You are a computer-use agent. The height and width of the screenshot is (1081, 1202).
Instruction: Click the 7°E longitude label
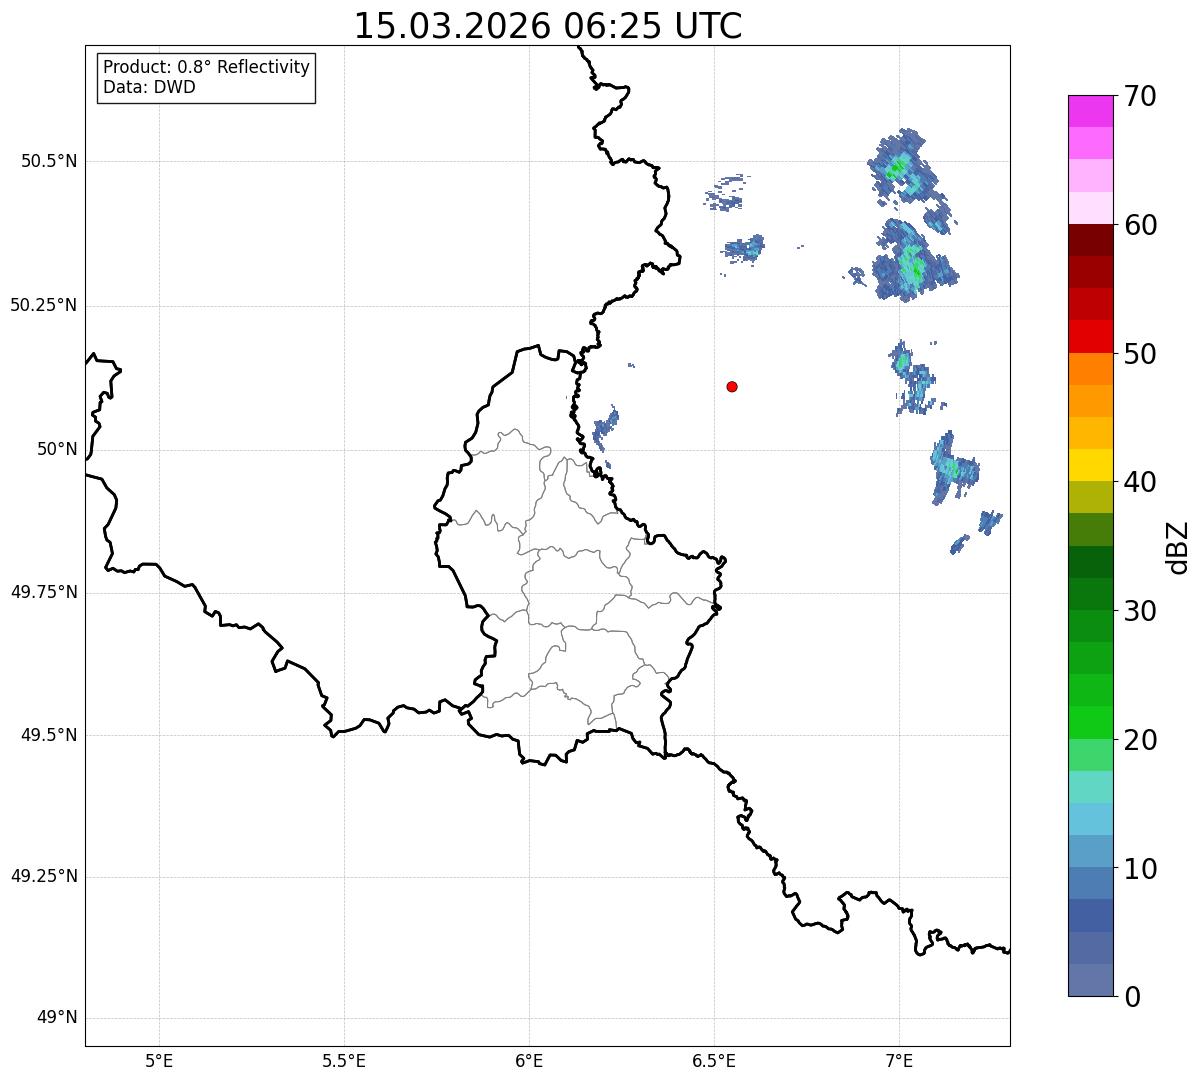click(899, 1061)
